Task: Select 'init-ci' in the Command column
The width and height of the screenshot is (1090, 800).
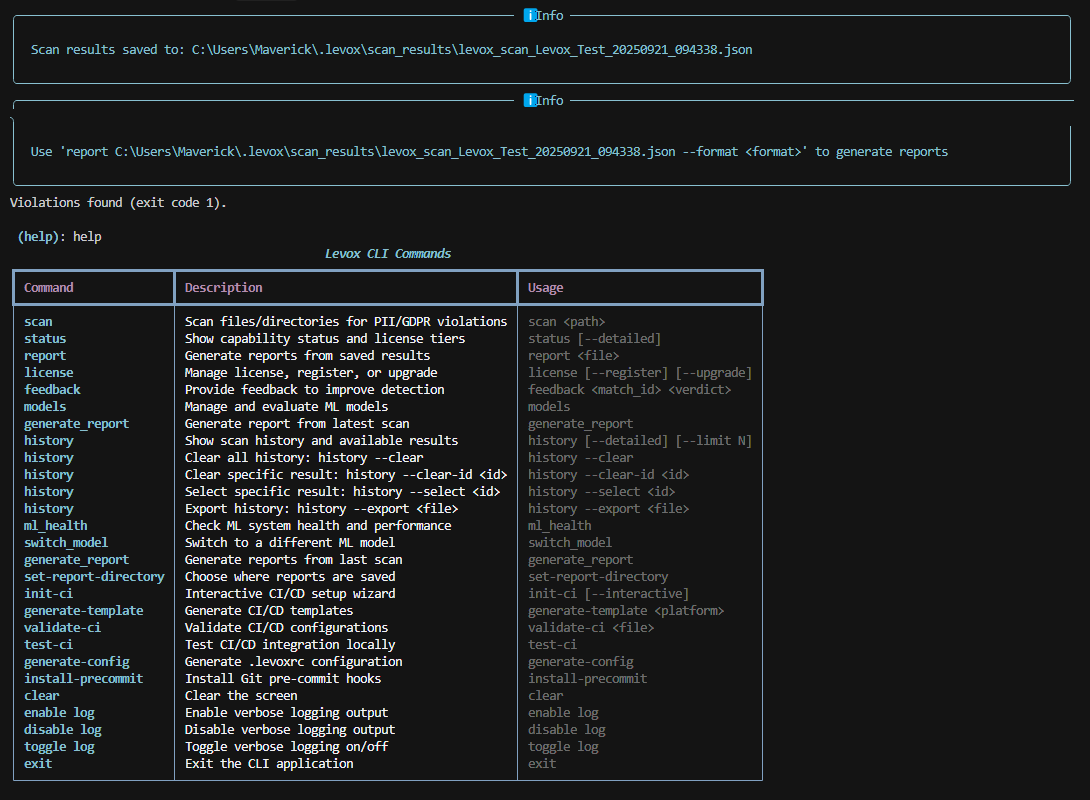Action: (49, 594)
